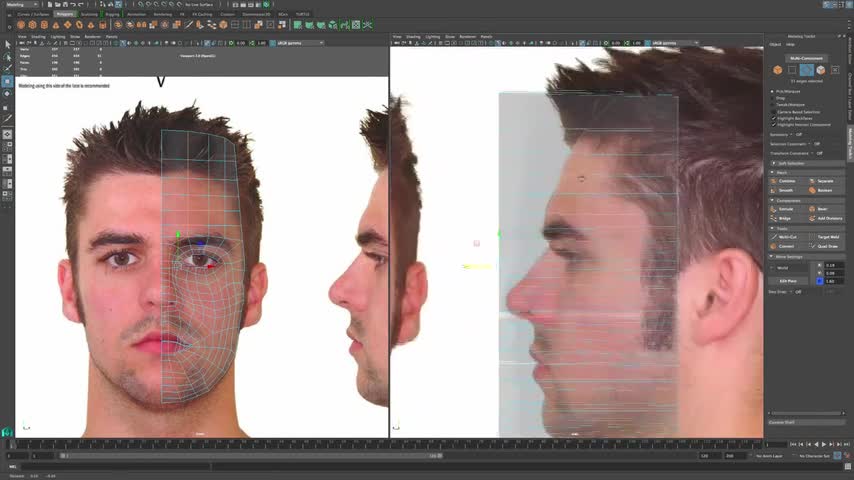Viewport: 854px width, 480px height.
Task: Open the Modeling Toolkit Help menu
Action: tap(790, 45)
